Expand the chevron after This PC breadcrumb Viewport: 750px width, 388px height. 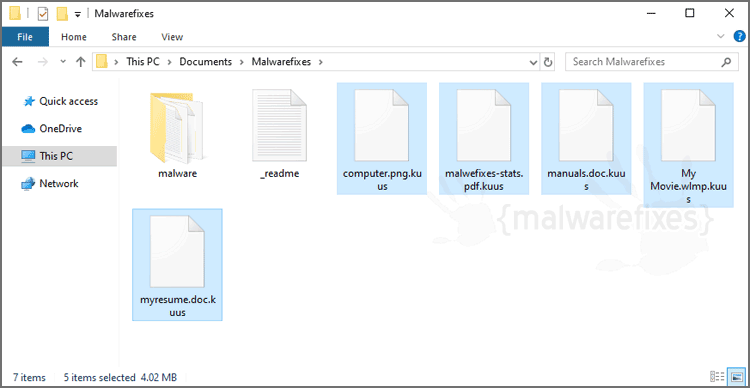click(x=169, y=62)
